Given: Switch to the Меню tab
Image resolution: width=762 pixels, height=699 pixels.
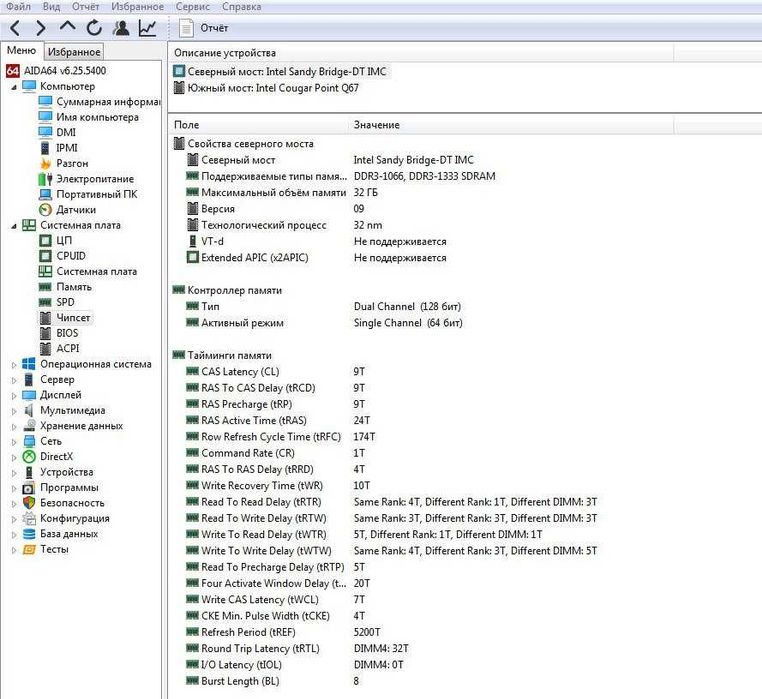Looking at the screenshot, I should (21, 51).
